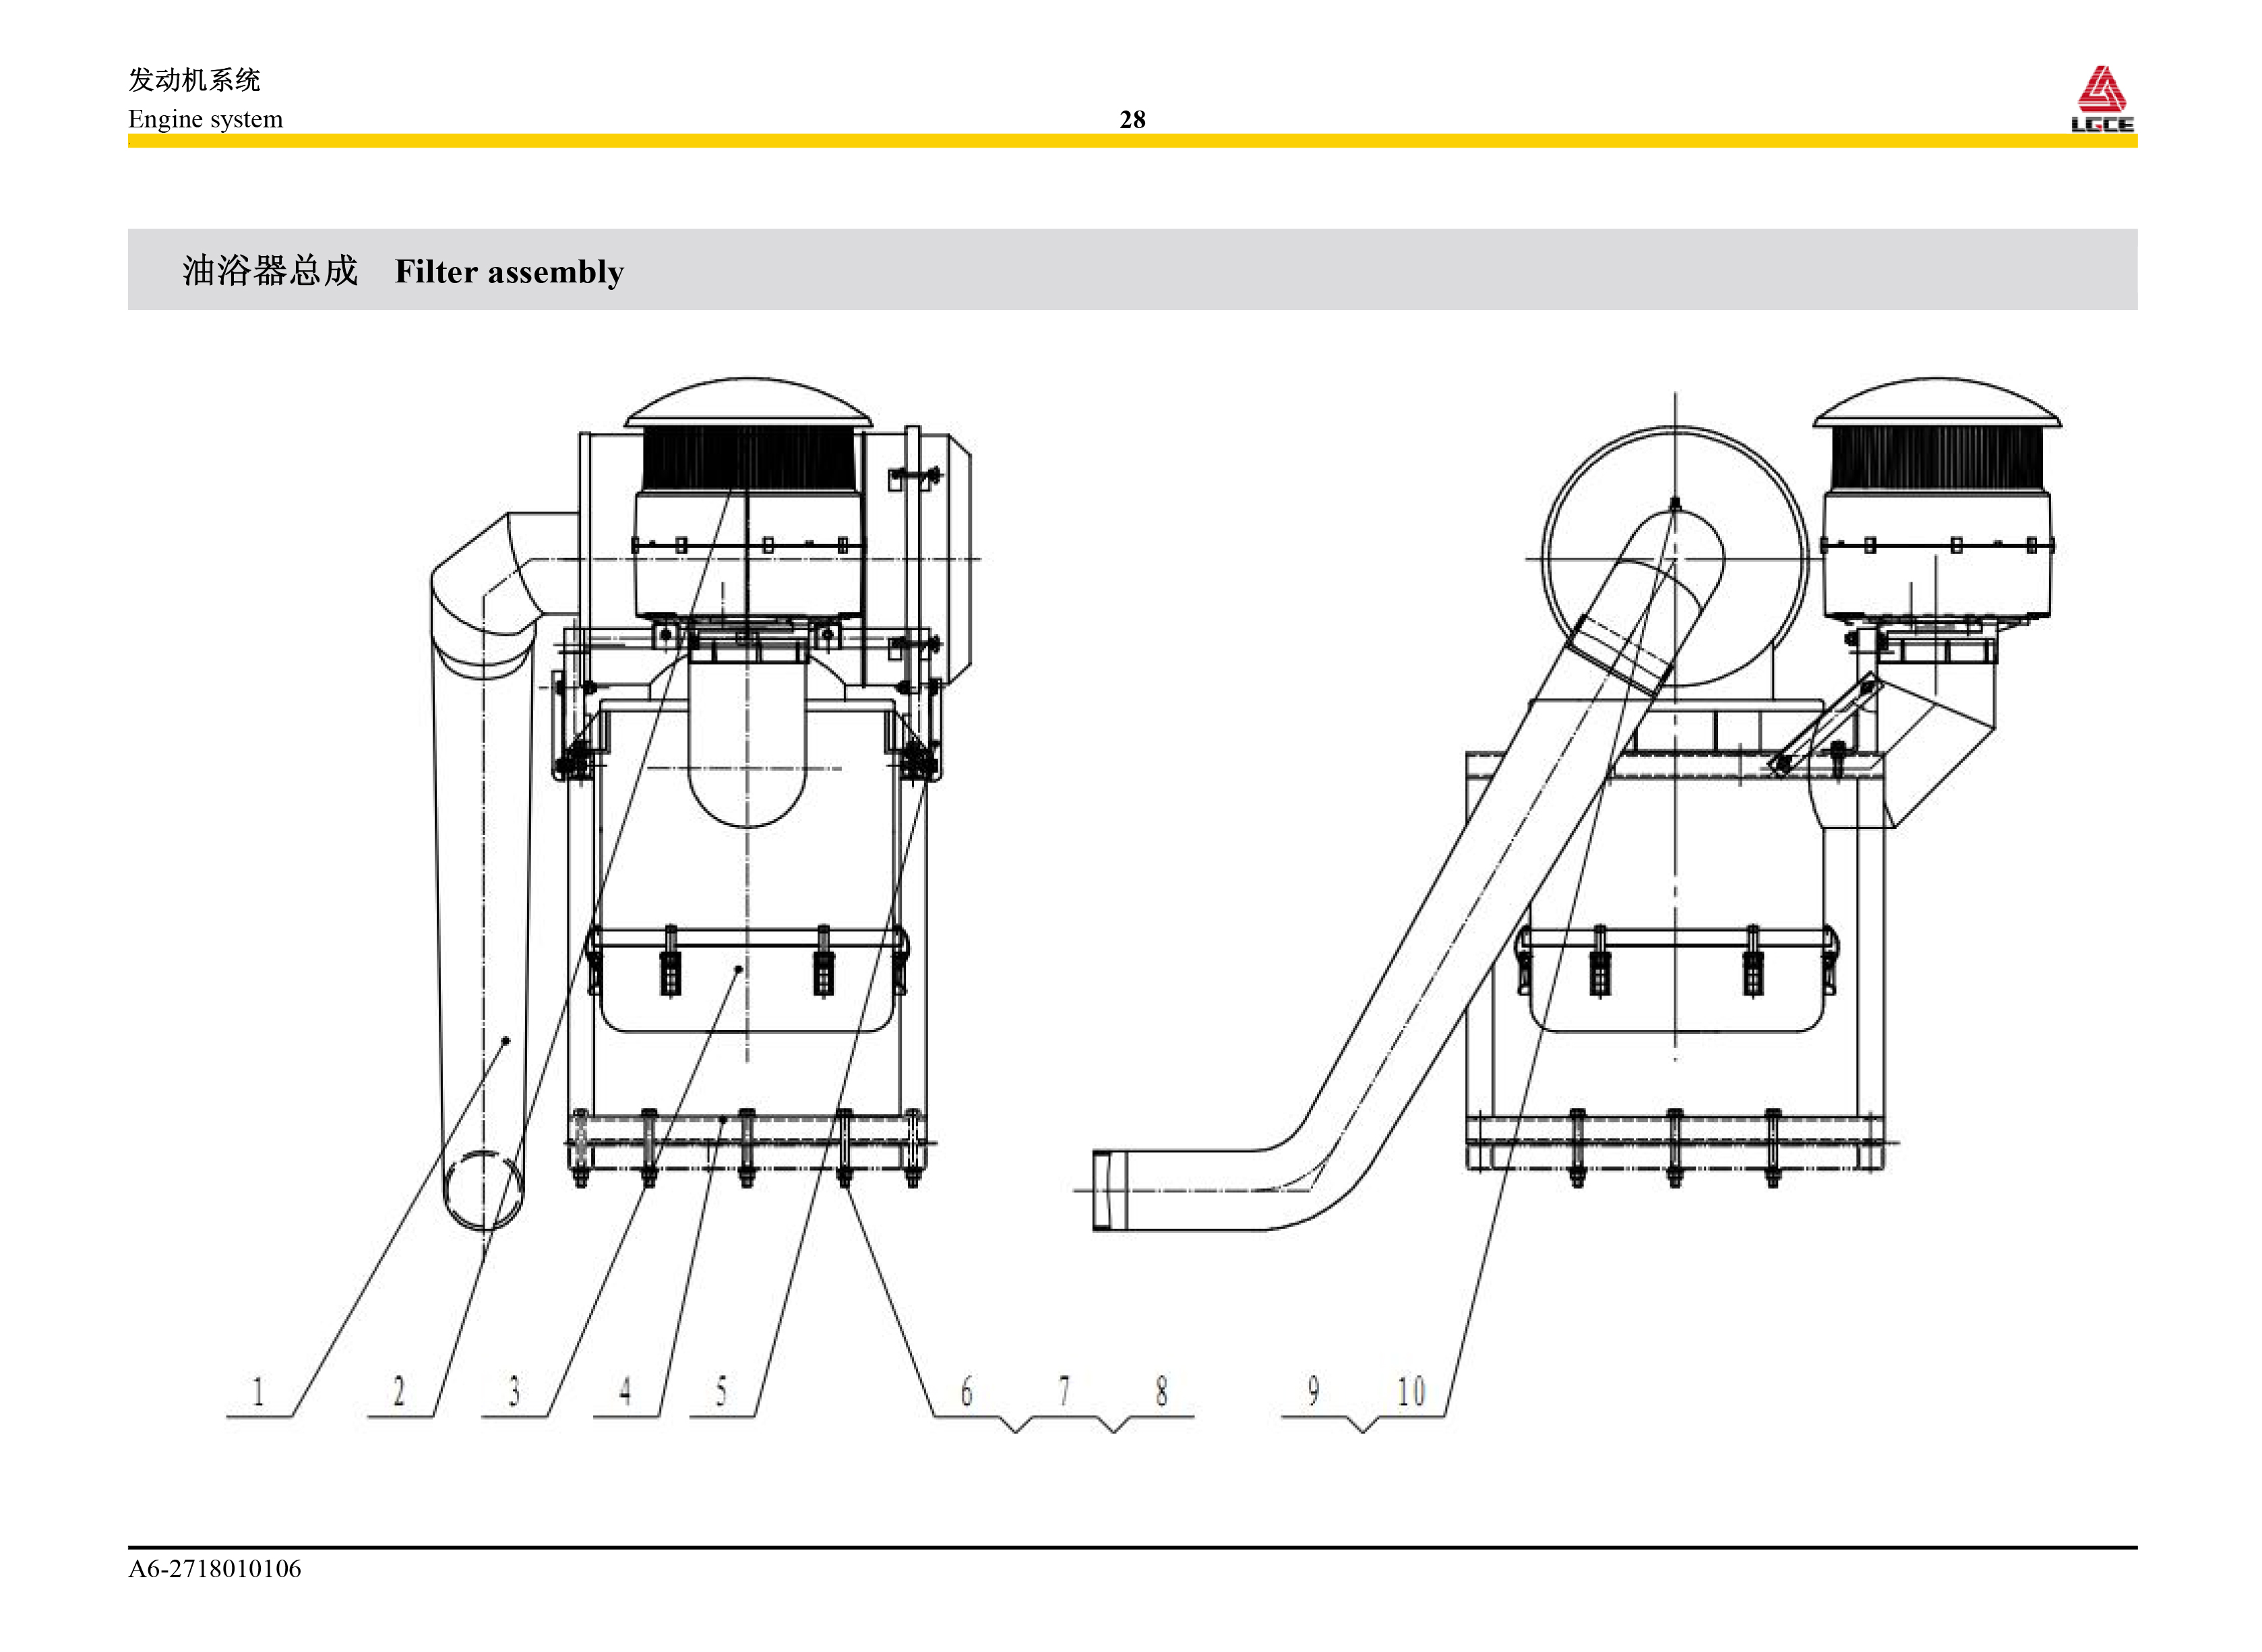
Task: Select the Chinese header text '发动机系统'
Action: [194, 80]
